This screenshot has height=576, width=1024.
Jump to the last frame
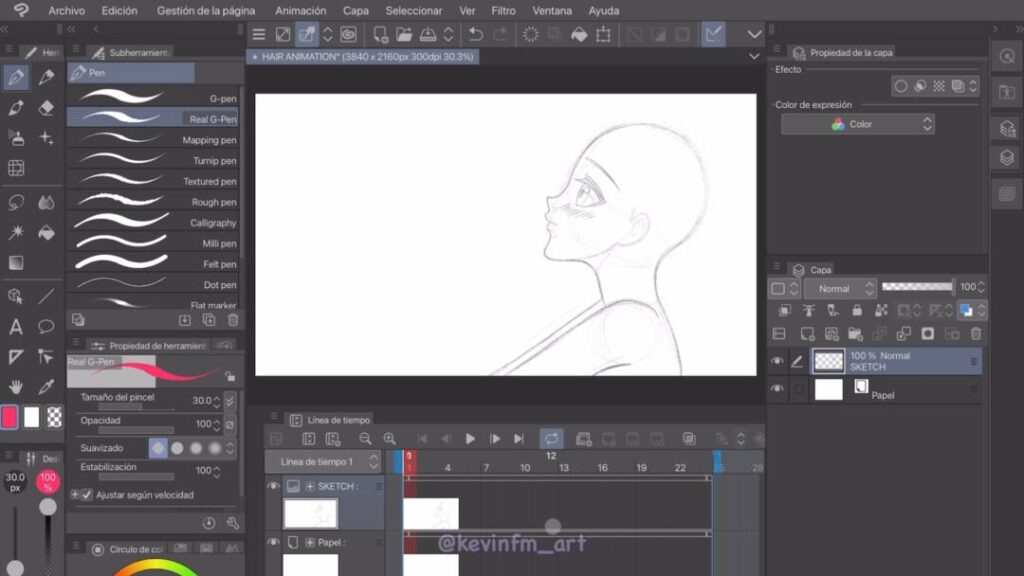point(519,439)
